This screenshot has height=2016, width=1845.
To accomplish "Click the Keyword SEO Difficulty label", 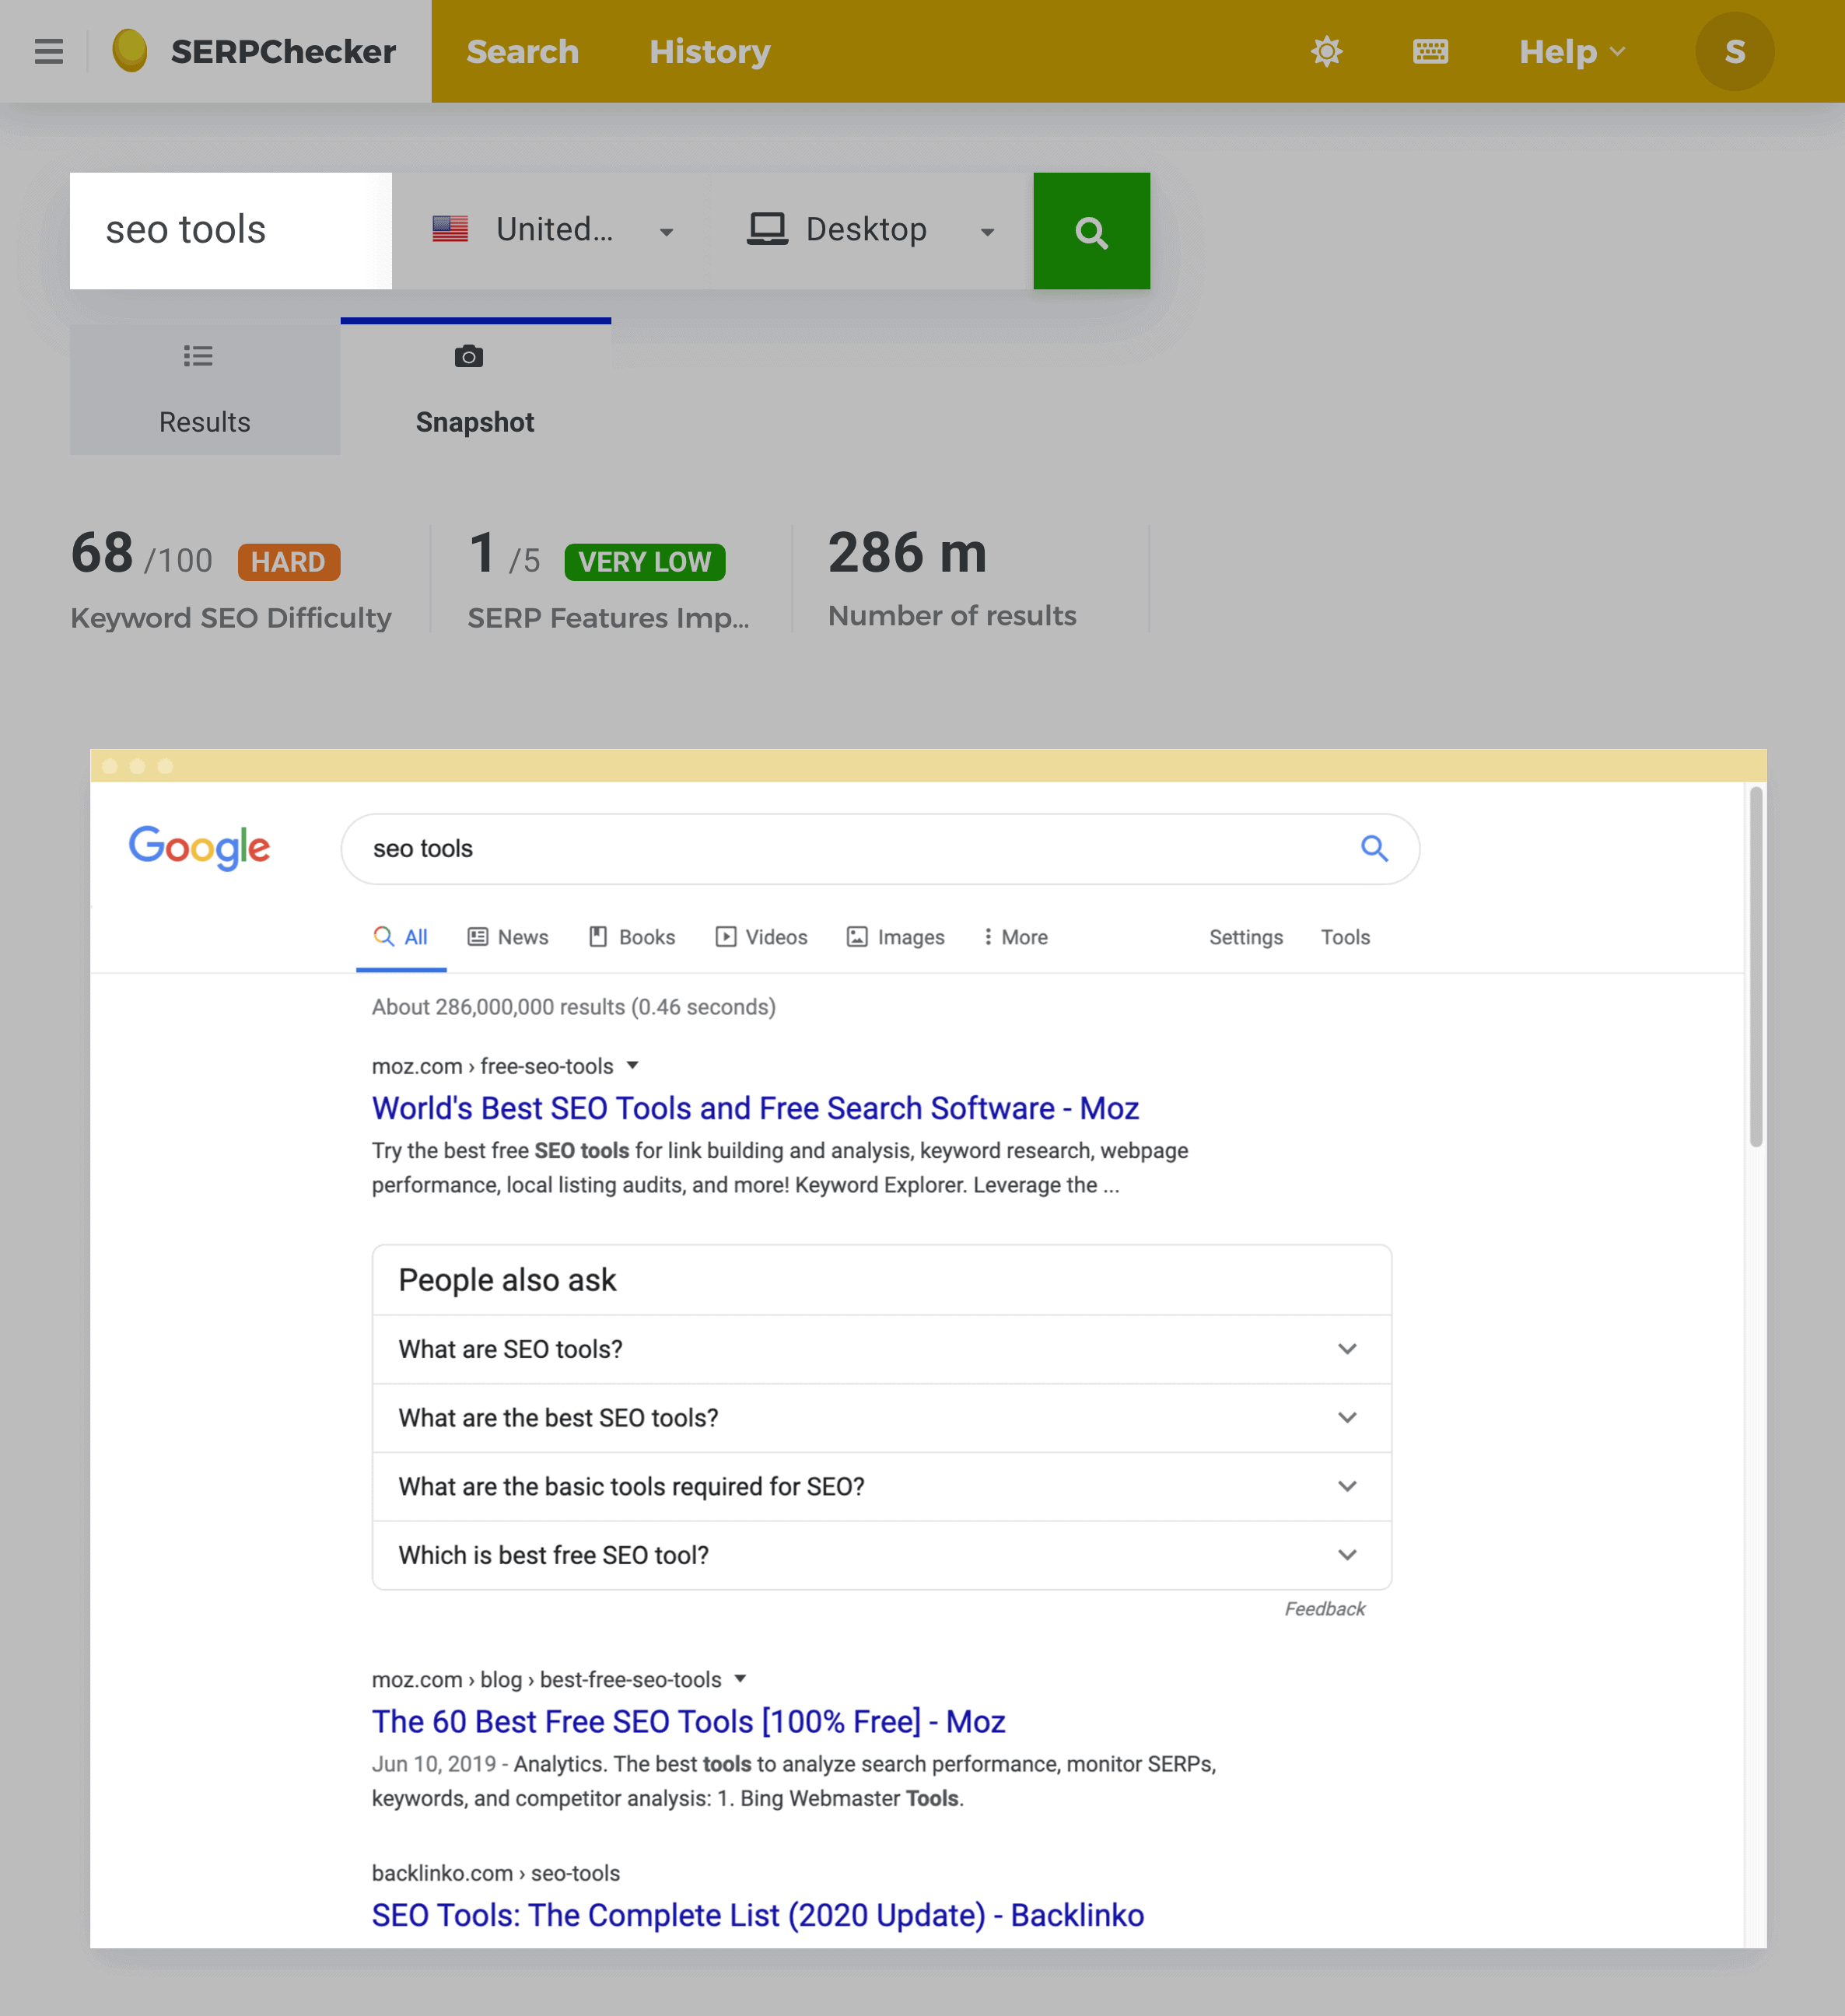I will pyautogui.click(x=231, y=618).
